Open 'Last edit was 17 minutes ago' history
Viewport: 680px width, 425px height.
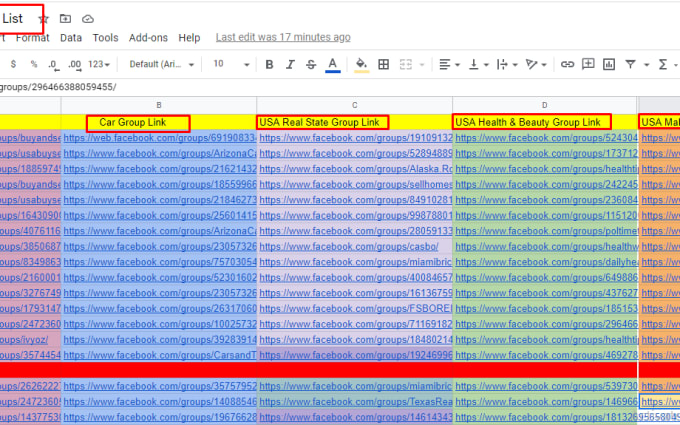[x=283, y=37]
